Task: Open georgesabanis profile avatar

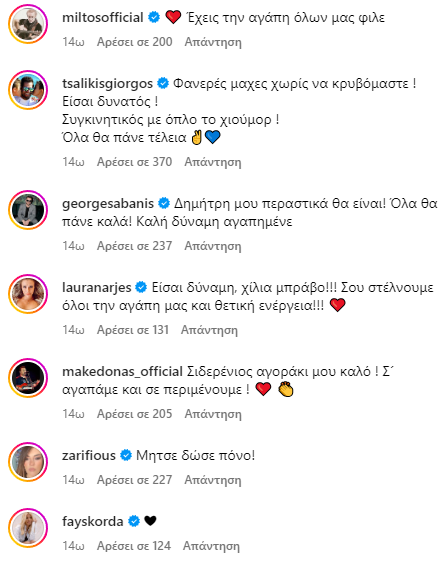Action: tap(28, 210)
